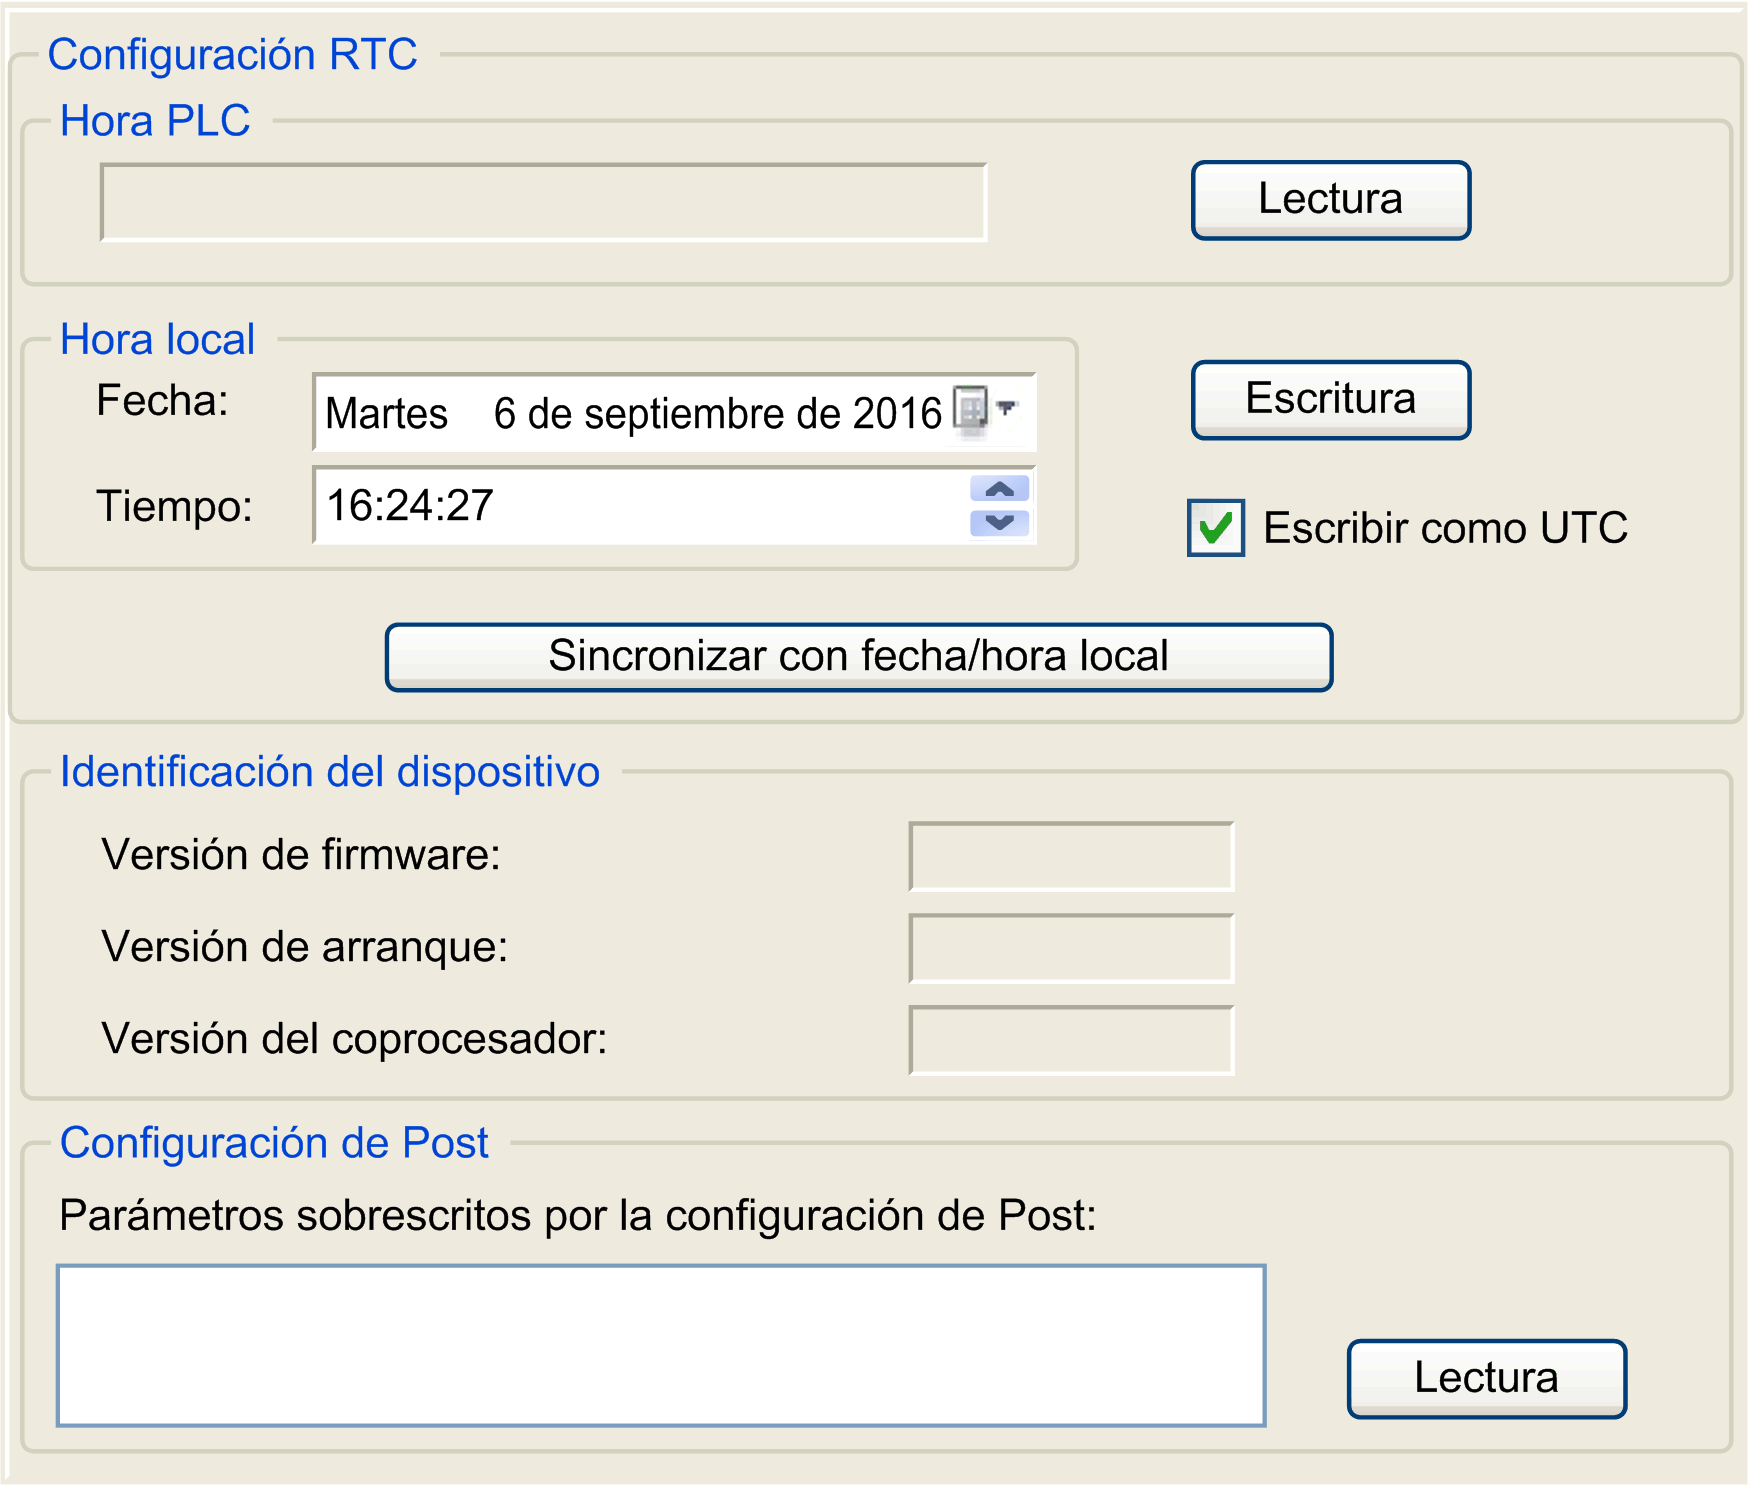Click Parámetros sobrescritos por la configuración label
Viewport: 1748px width, 1486px height.
578,1216
